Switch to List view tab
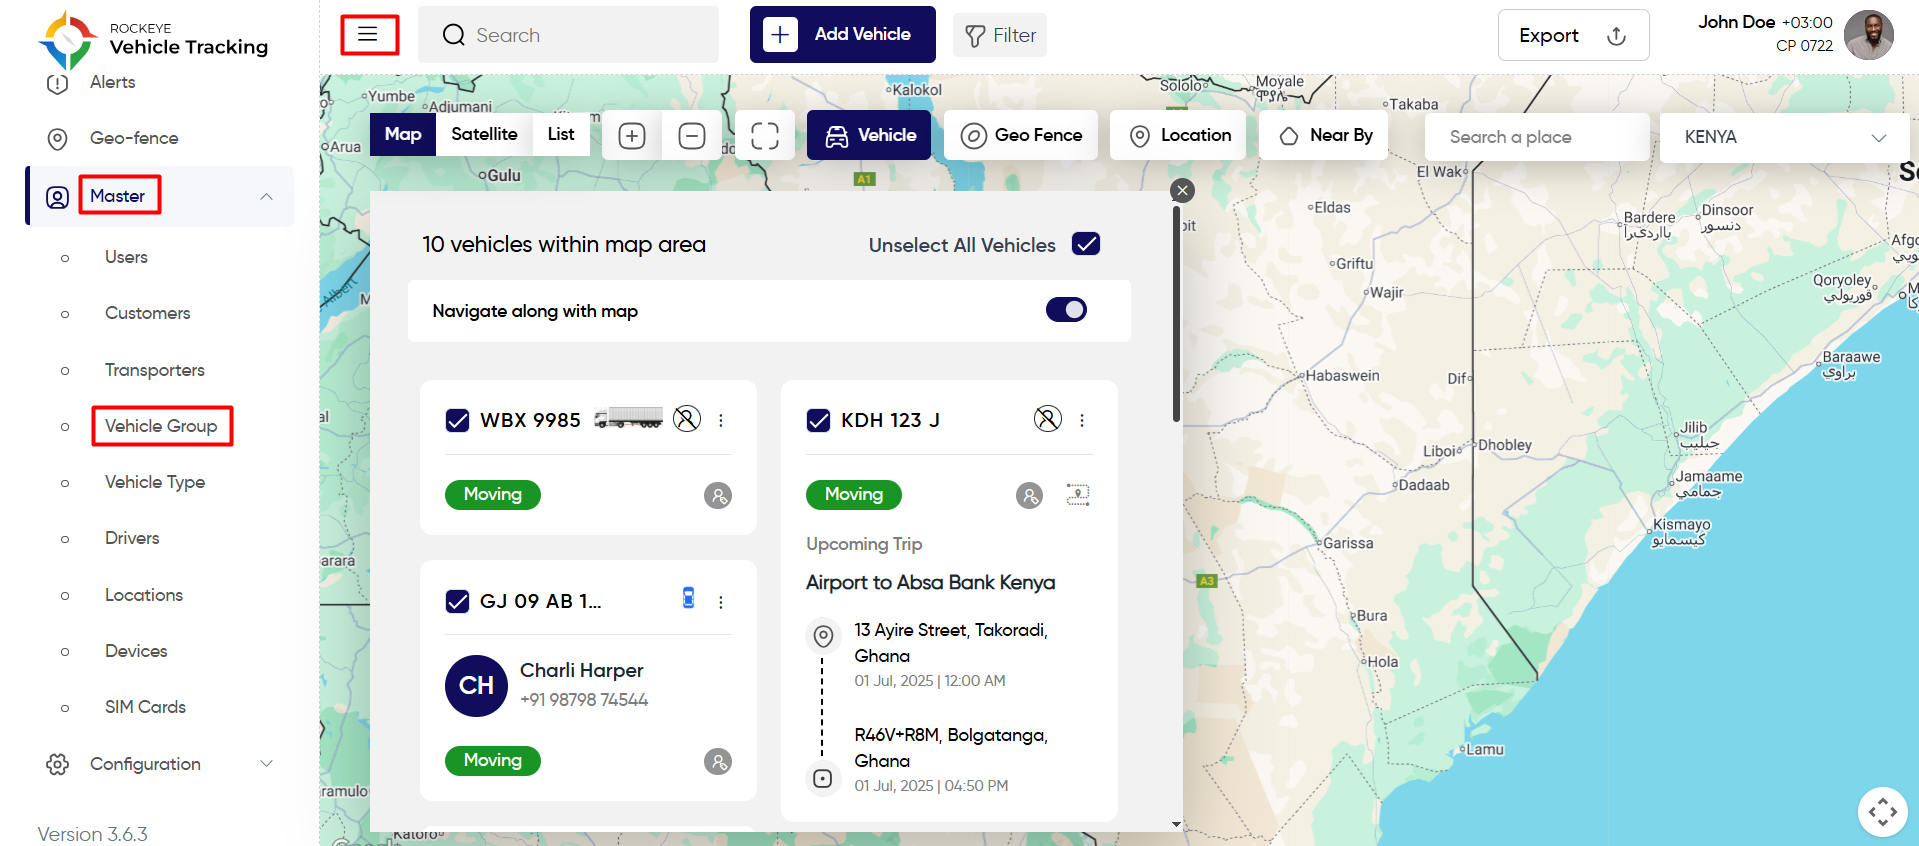Screen dimensions: 1919x846 pos(561,134)
